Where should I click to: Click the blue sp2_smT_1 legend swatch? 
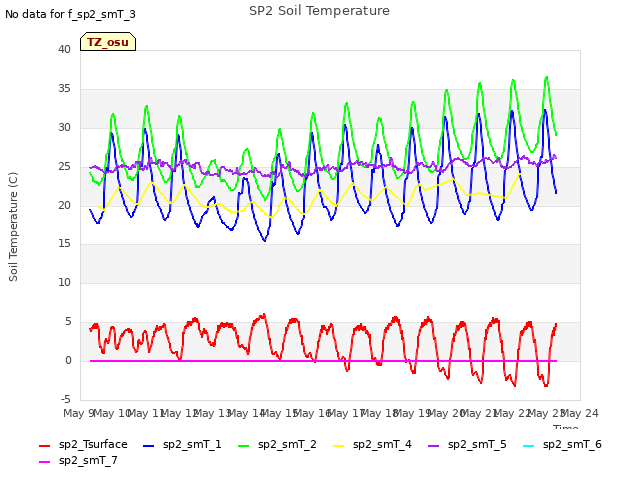pyautogui.click(x=149, y=446)
